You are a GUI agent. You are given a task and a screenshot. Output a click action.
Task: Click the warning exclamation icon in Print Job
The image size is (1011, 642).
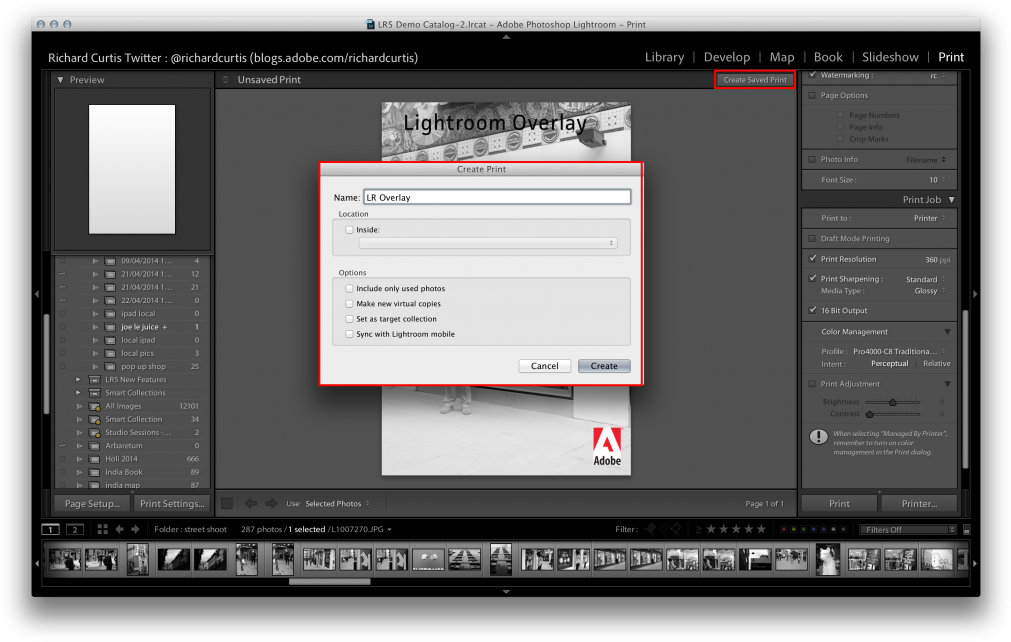click(818, 437)
